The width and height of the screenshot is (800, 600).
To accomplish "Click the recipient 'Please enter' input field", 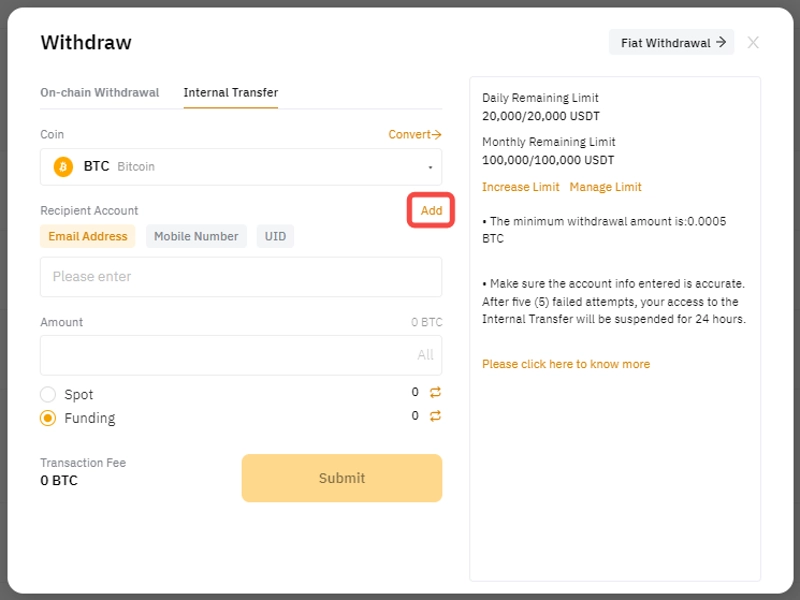I will (x=241, y=277).
